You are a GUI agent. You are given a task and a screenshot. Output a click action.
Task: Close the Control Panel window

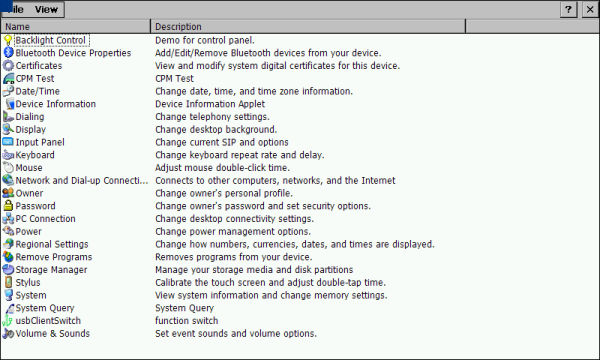tap(590, 10)
